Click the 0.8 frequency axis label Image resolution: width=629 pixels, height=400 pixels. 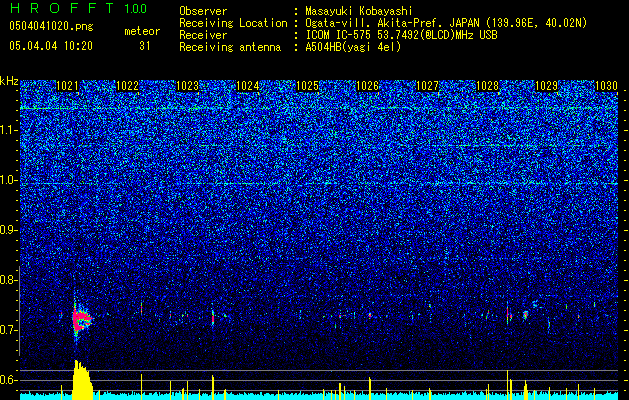point(8,280)
